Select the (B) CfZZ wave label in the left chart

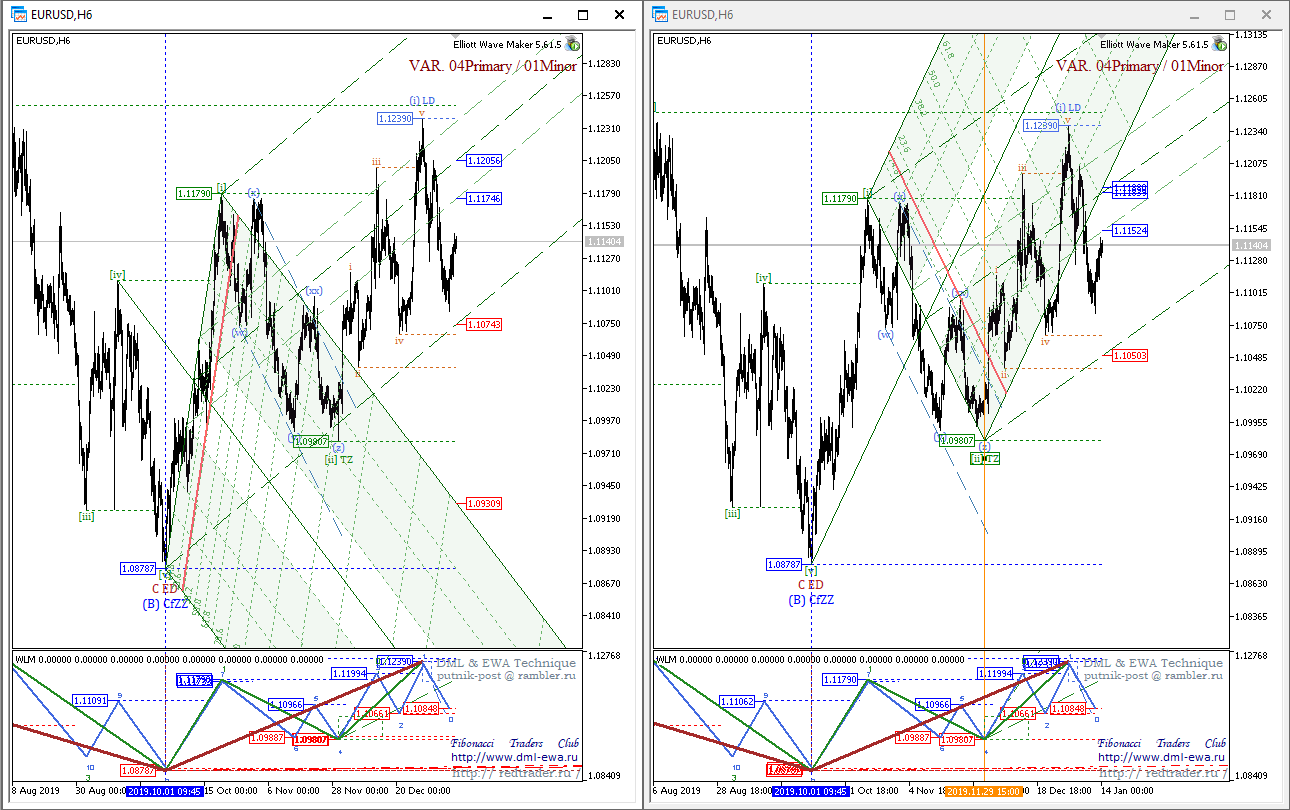click(x=166, y=603)
